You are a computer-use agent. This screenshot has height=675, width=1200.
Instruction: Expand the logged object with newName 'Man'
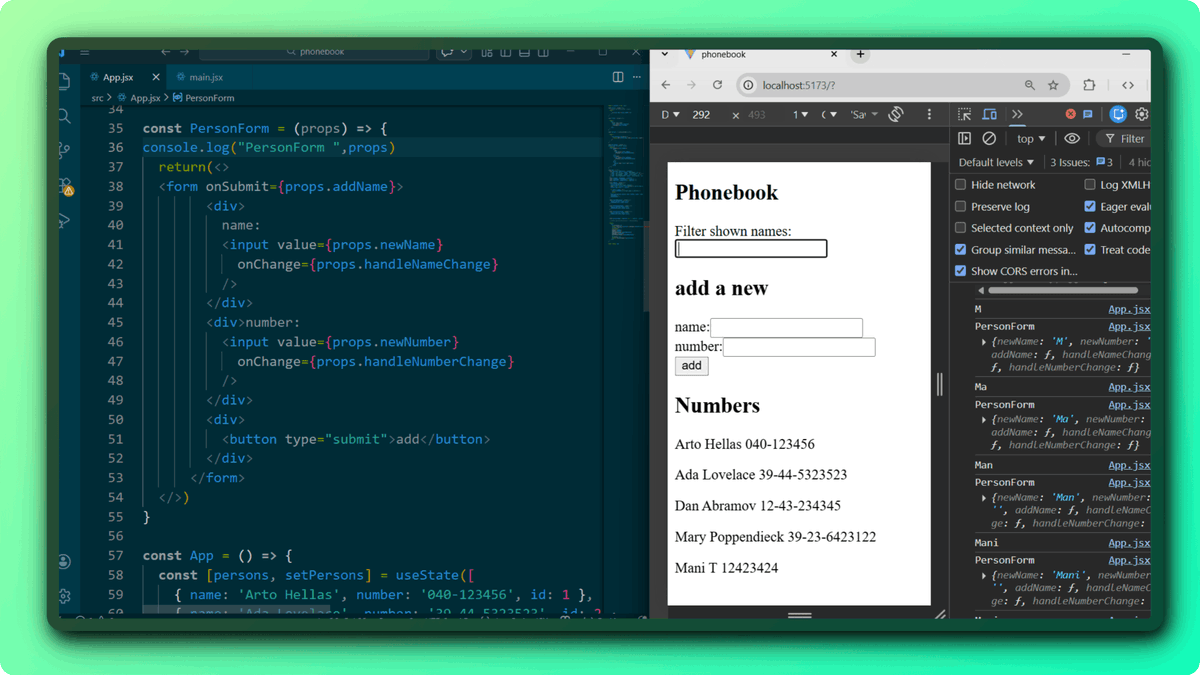(984, 497)
